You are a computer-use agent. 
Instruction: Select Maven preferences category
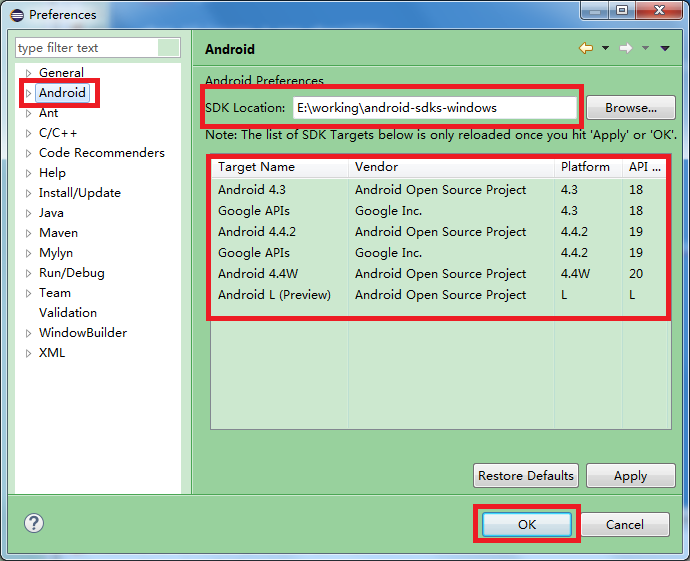pyautogui.click(x=59, y=233)
